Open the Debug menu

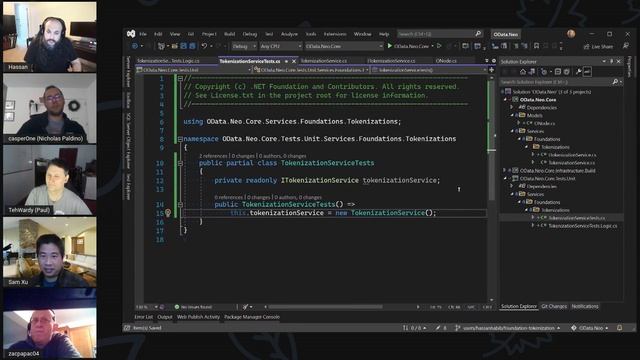click(250, 34)
